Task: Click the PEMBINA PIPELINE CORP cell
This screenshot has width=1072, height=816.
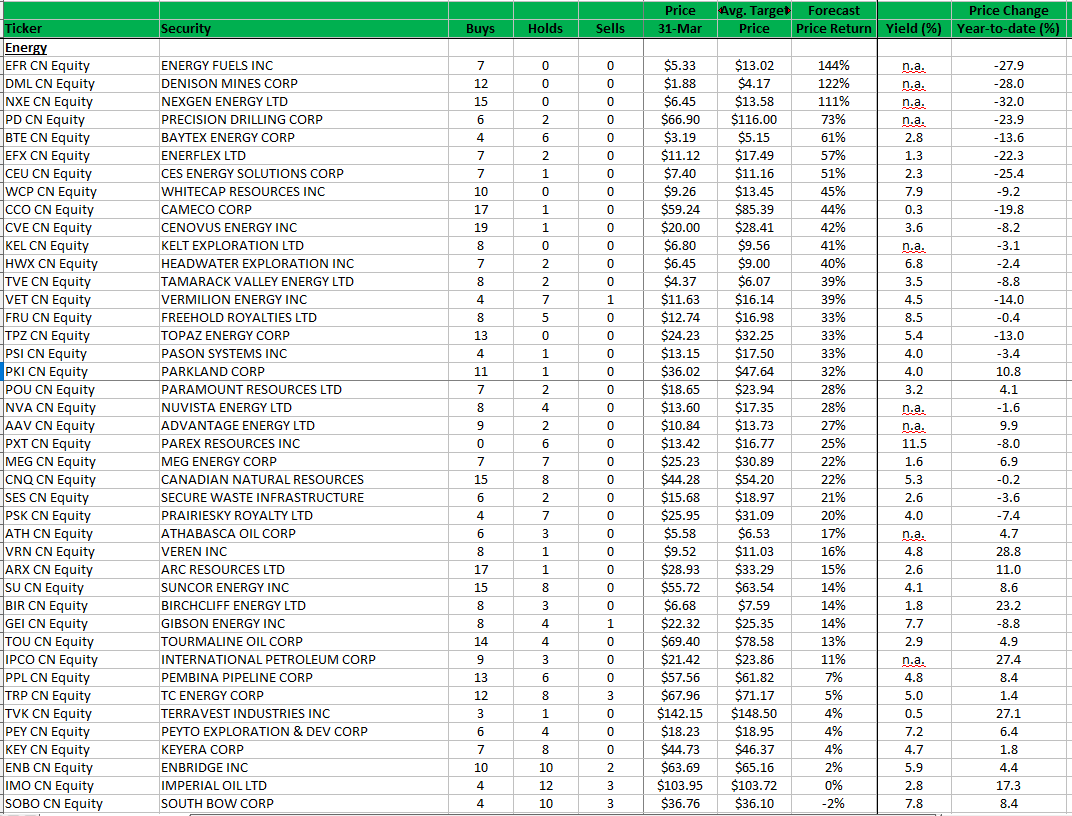Action: (304, 677)
